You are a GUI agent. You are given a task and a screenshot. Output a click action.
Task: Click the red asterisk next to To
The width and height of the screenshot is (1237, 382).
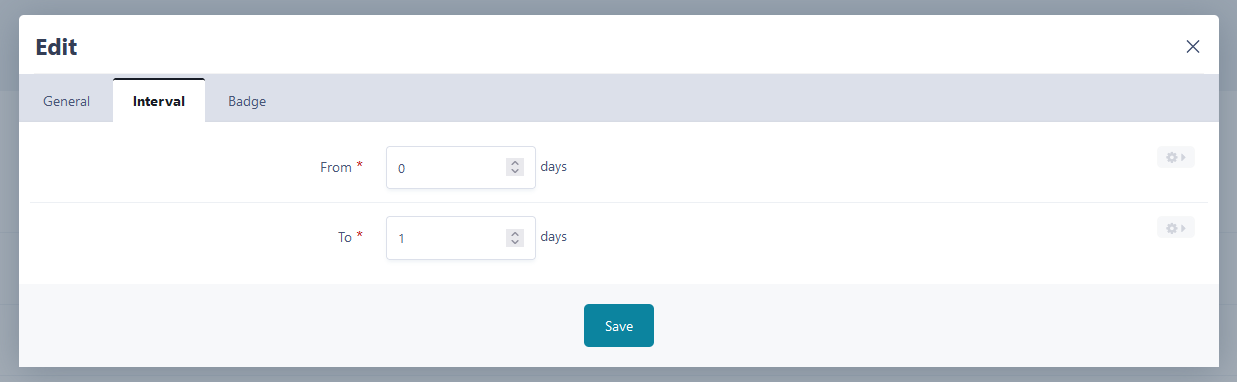360,236
